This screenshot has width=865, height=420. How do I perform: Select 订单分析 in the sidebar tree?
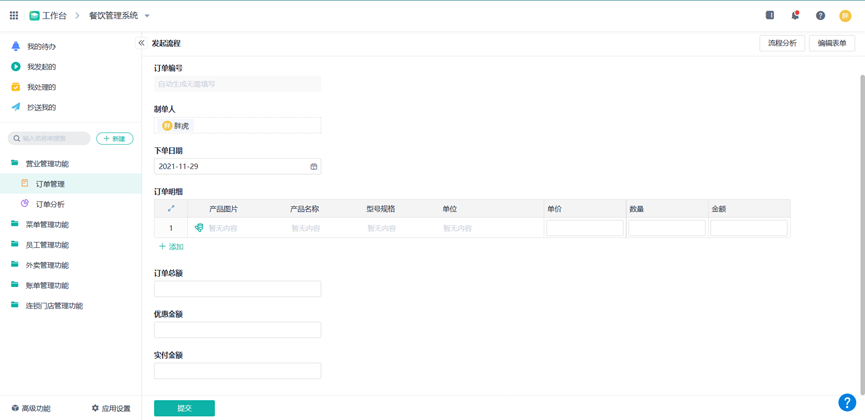click(50, 204)
